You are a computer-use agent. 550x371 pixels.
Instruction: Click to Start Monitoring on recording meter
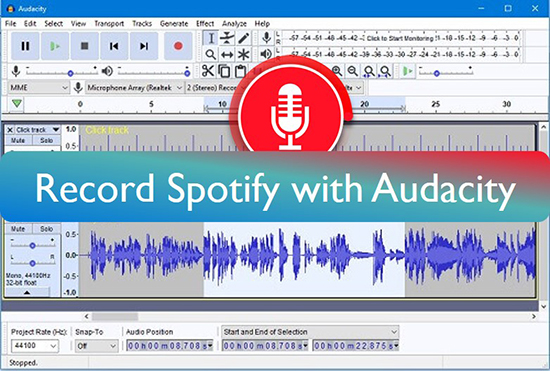pos(400,38)
